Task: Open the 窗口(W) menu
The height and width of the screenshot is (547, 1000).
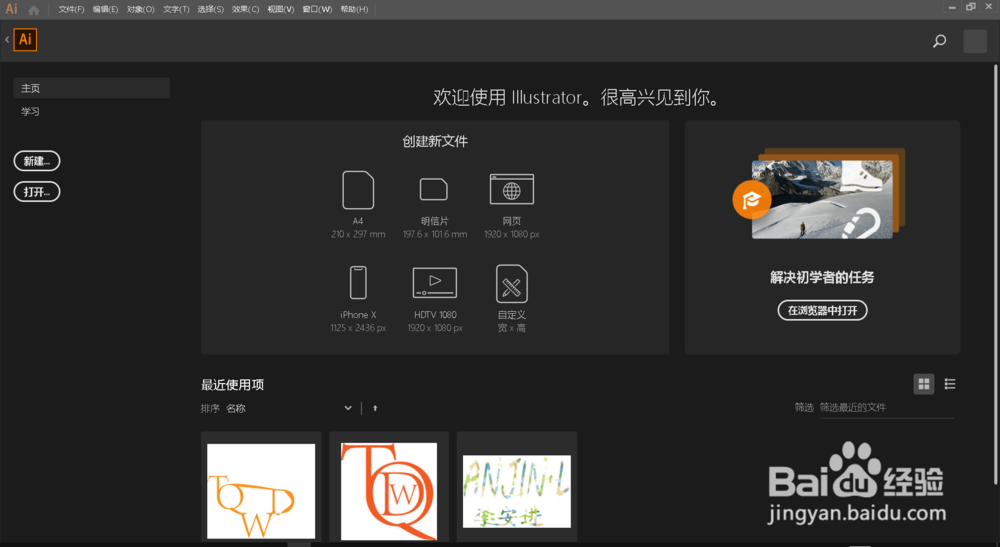Action: pyautogui.click(x=317, y=10)
